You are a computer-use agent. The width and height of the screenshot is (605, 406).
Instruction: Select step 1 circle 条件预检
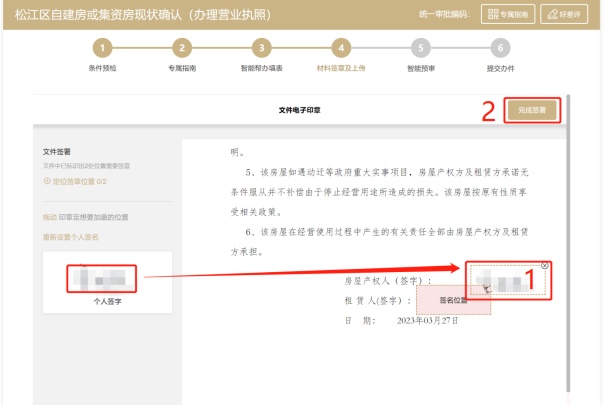click(104, 48)
